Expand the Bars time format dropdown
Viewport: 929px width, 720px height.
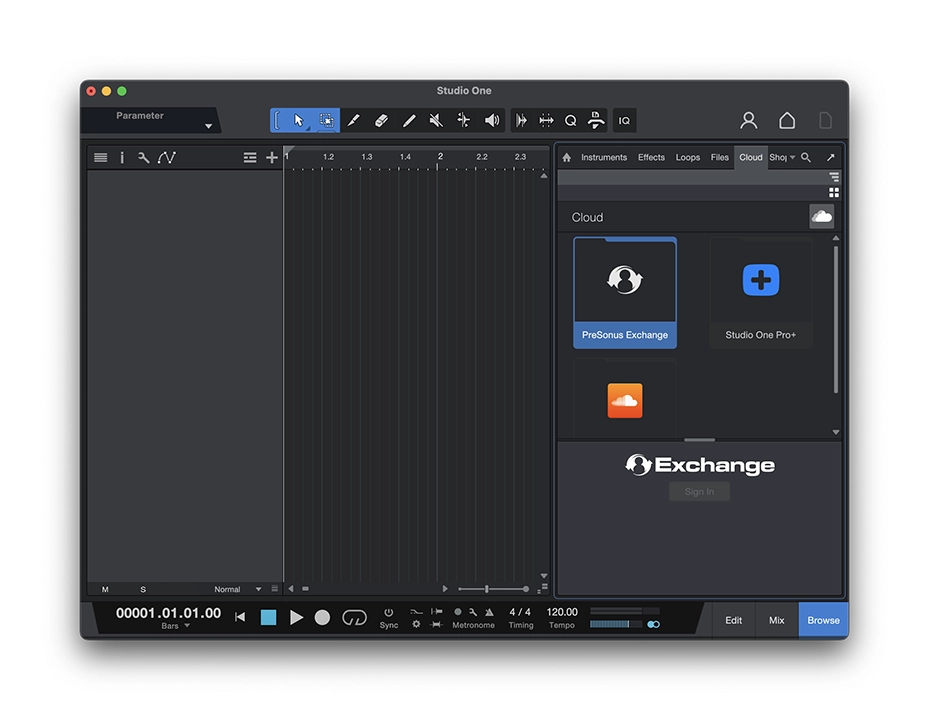click(x=186, y=627)
